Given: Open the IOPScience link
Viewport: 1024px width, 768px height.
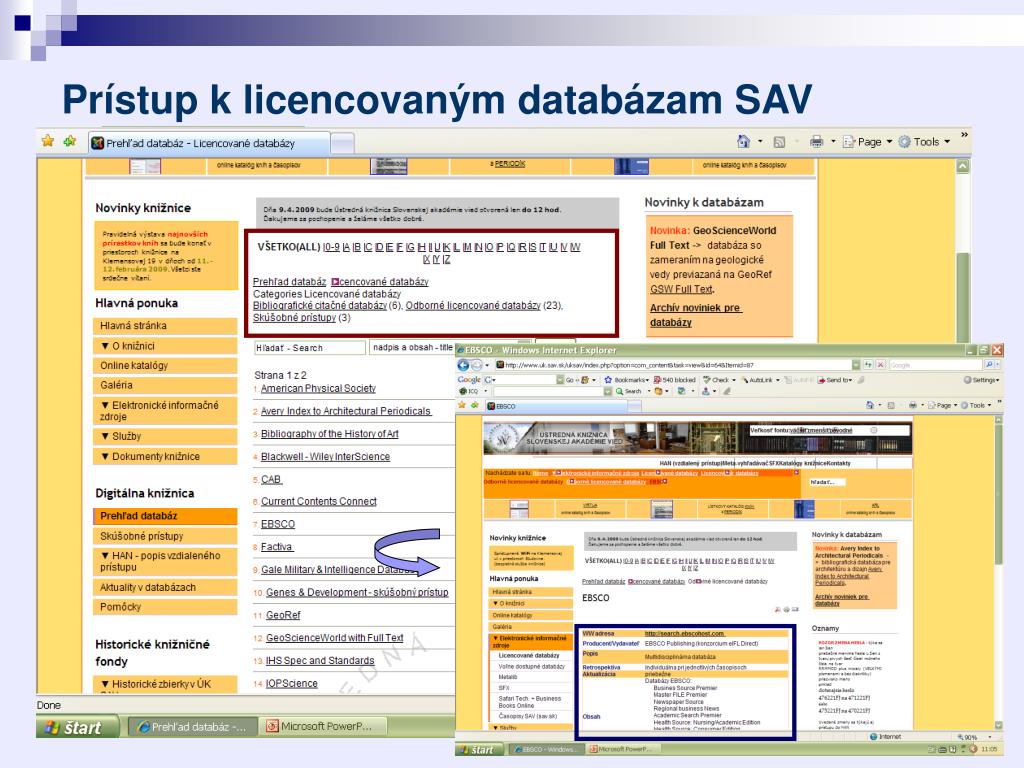Looking at the screenshot, I should coord(291,684).
